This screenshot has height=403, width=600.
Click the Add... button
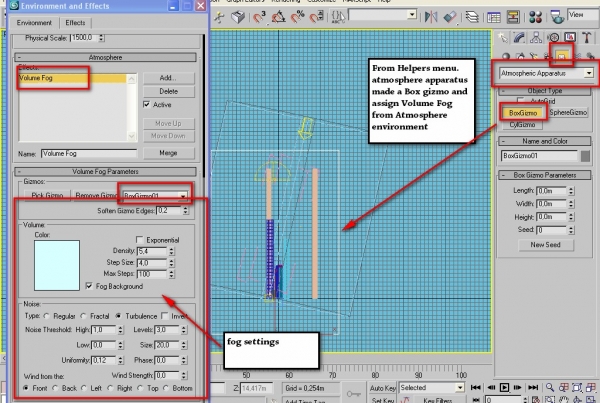[x=168, y=78]
